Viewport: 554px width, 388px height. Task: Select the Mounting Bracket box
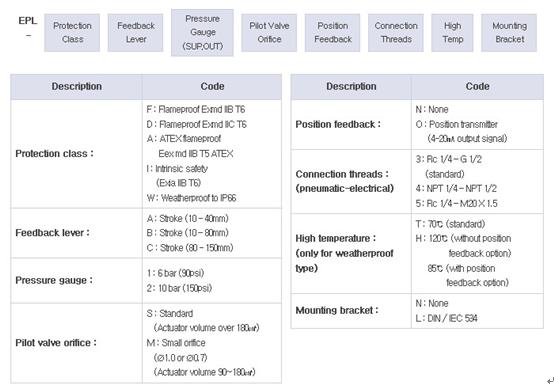point(509,33)
